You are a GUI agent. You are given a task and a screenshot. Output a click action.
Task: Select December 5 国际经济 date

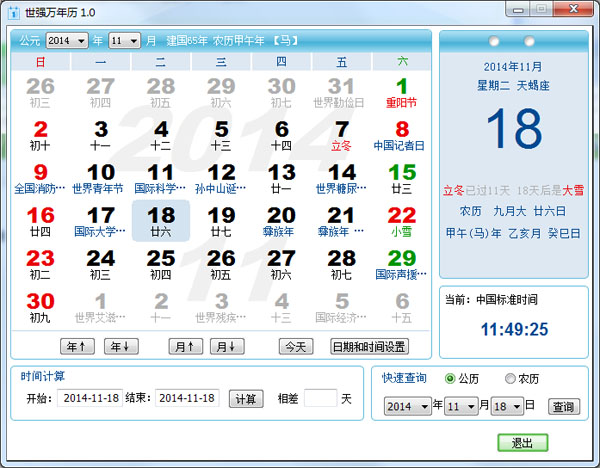click(341, 307)
